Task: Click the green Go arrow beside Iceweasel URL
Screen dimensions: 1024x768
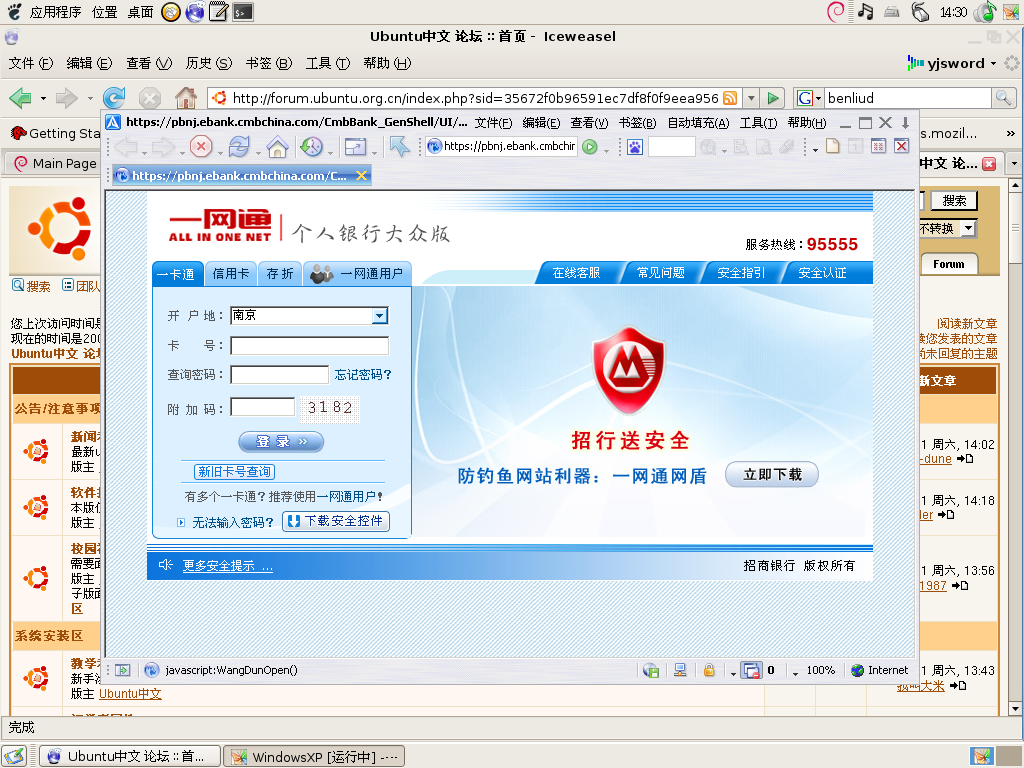Action: pos(773,98)
